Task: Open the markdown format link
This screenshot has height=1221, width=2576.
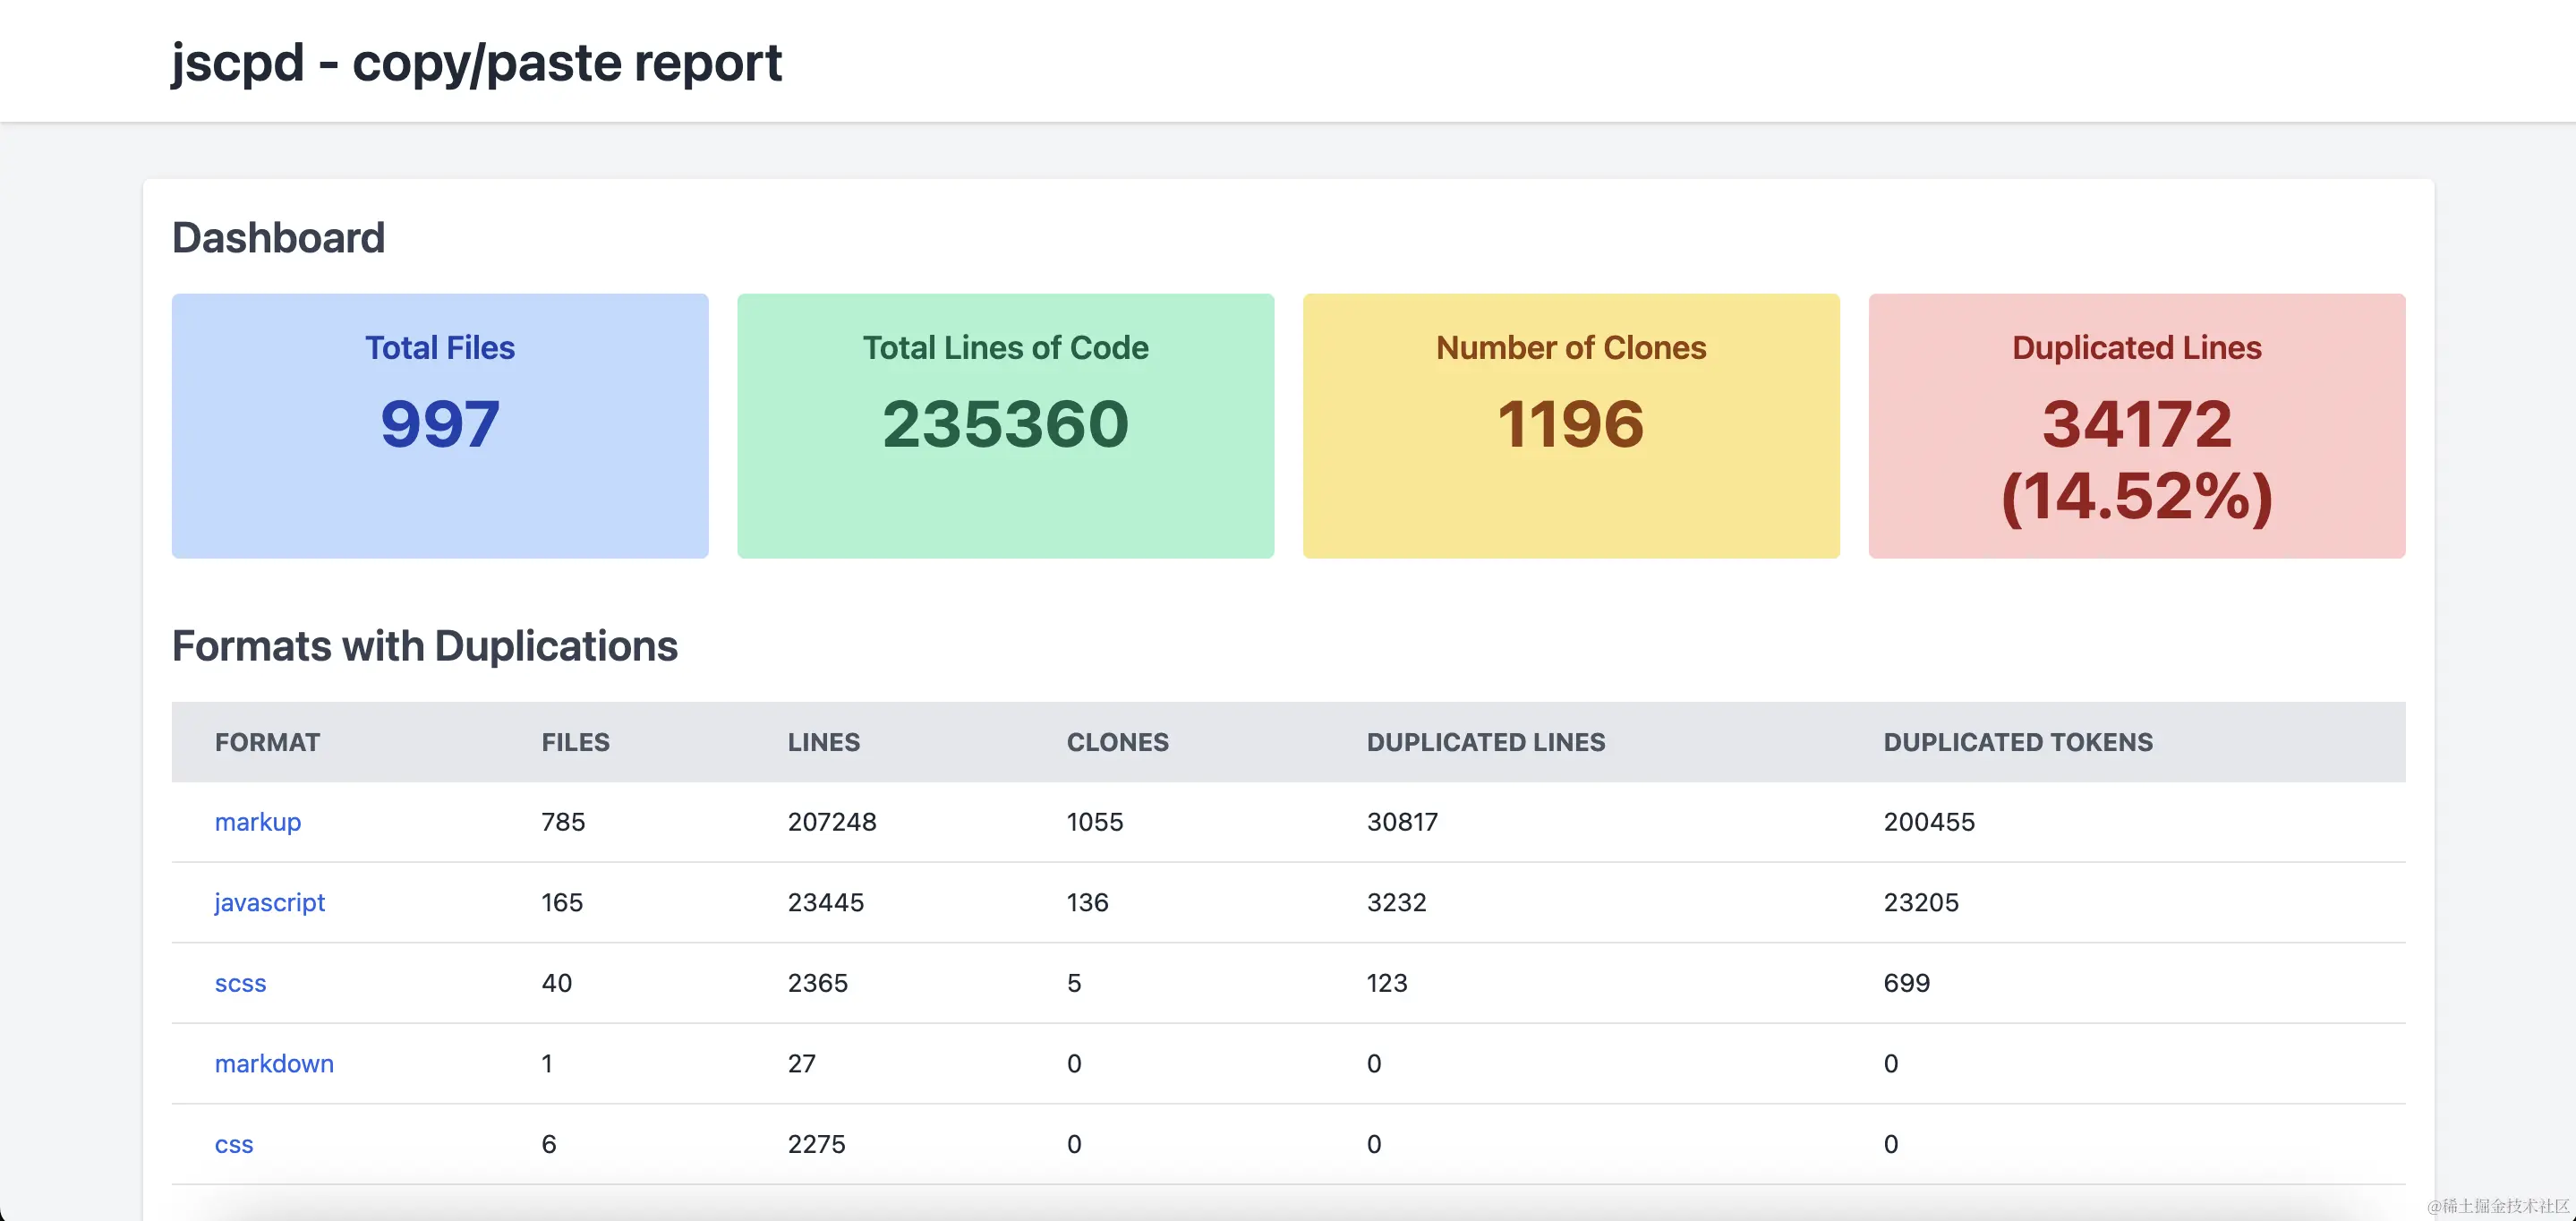Action: pyautogui.click(x=274, y=1063)
